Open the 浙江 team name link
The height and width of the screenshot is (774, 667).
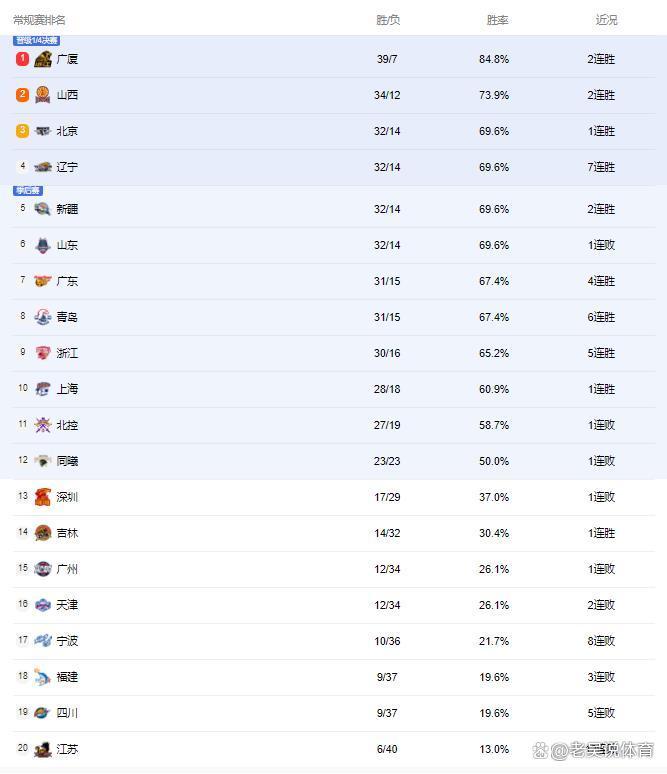pos(67,353)
